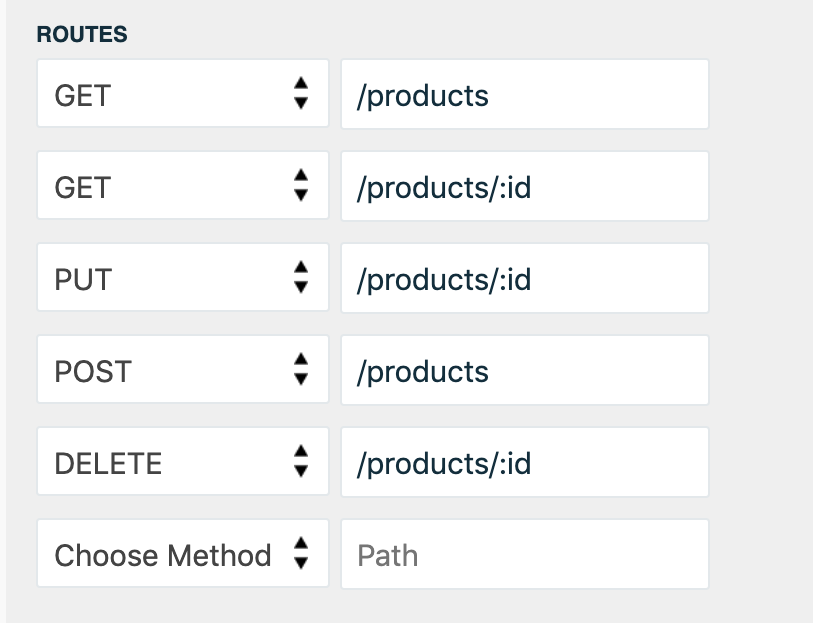Click the arrows icon beside POST
Viewport: 813px width, 623px height.
(x=300, y=371)
